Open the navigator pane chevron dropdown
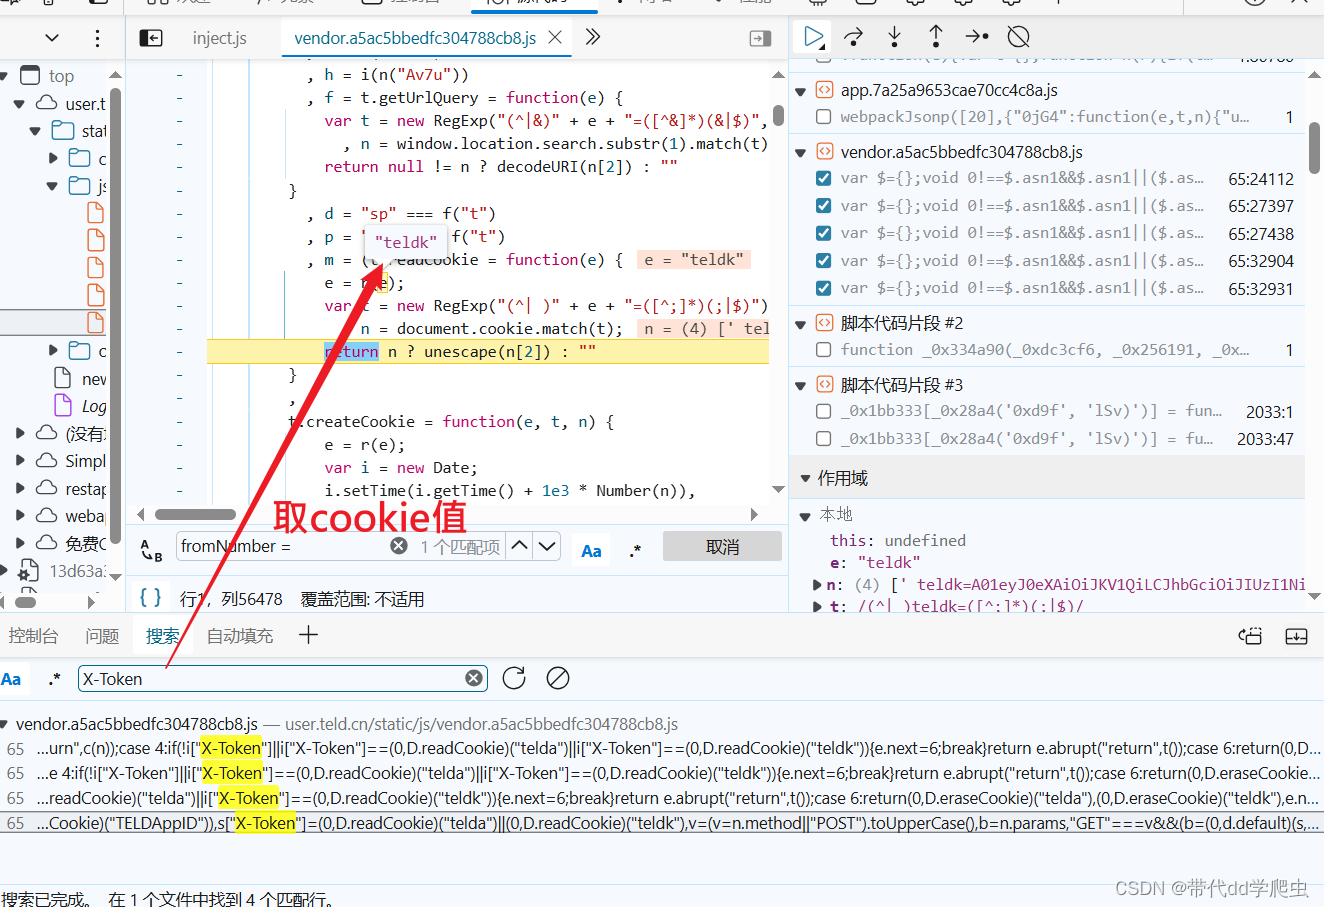1324x907 pixels. [x=52, y=38]
